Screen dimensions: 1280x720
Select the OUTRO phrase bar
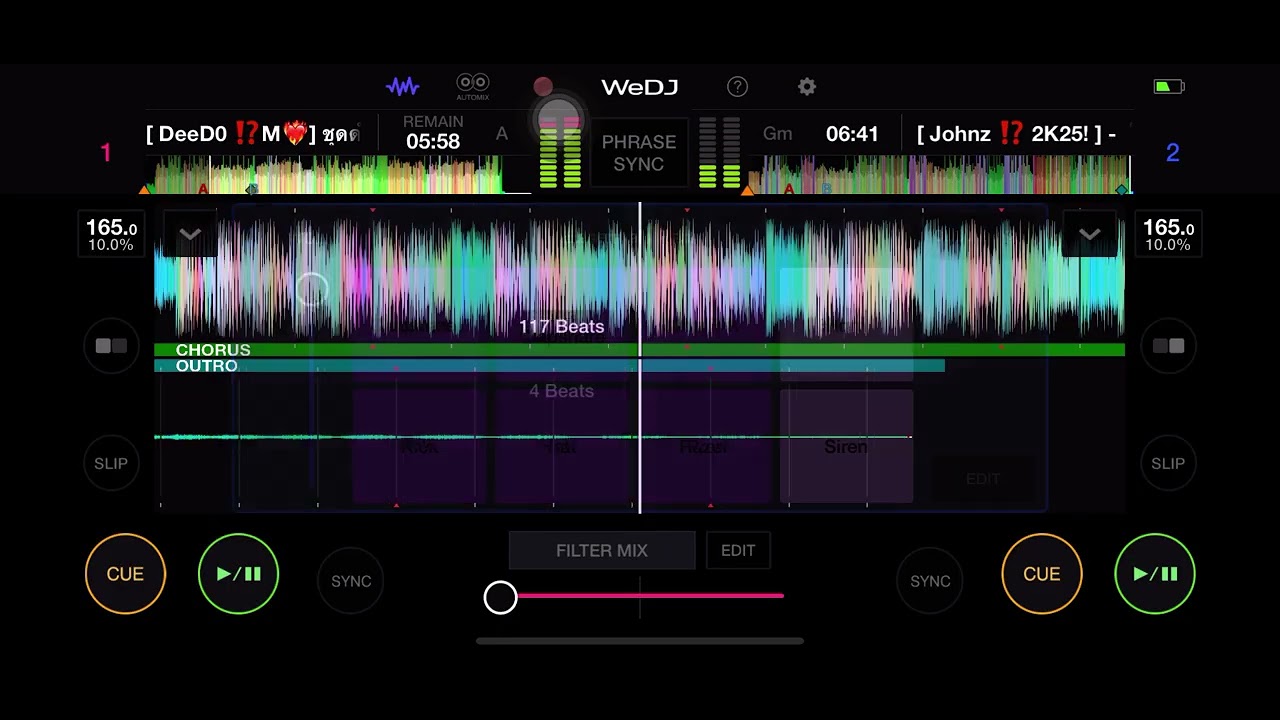pyautogui.click(x=549, y=366)
